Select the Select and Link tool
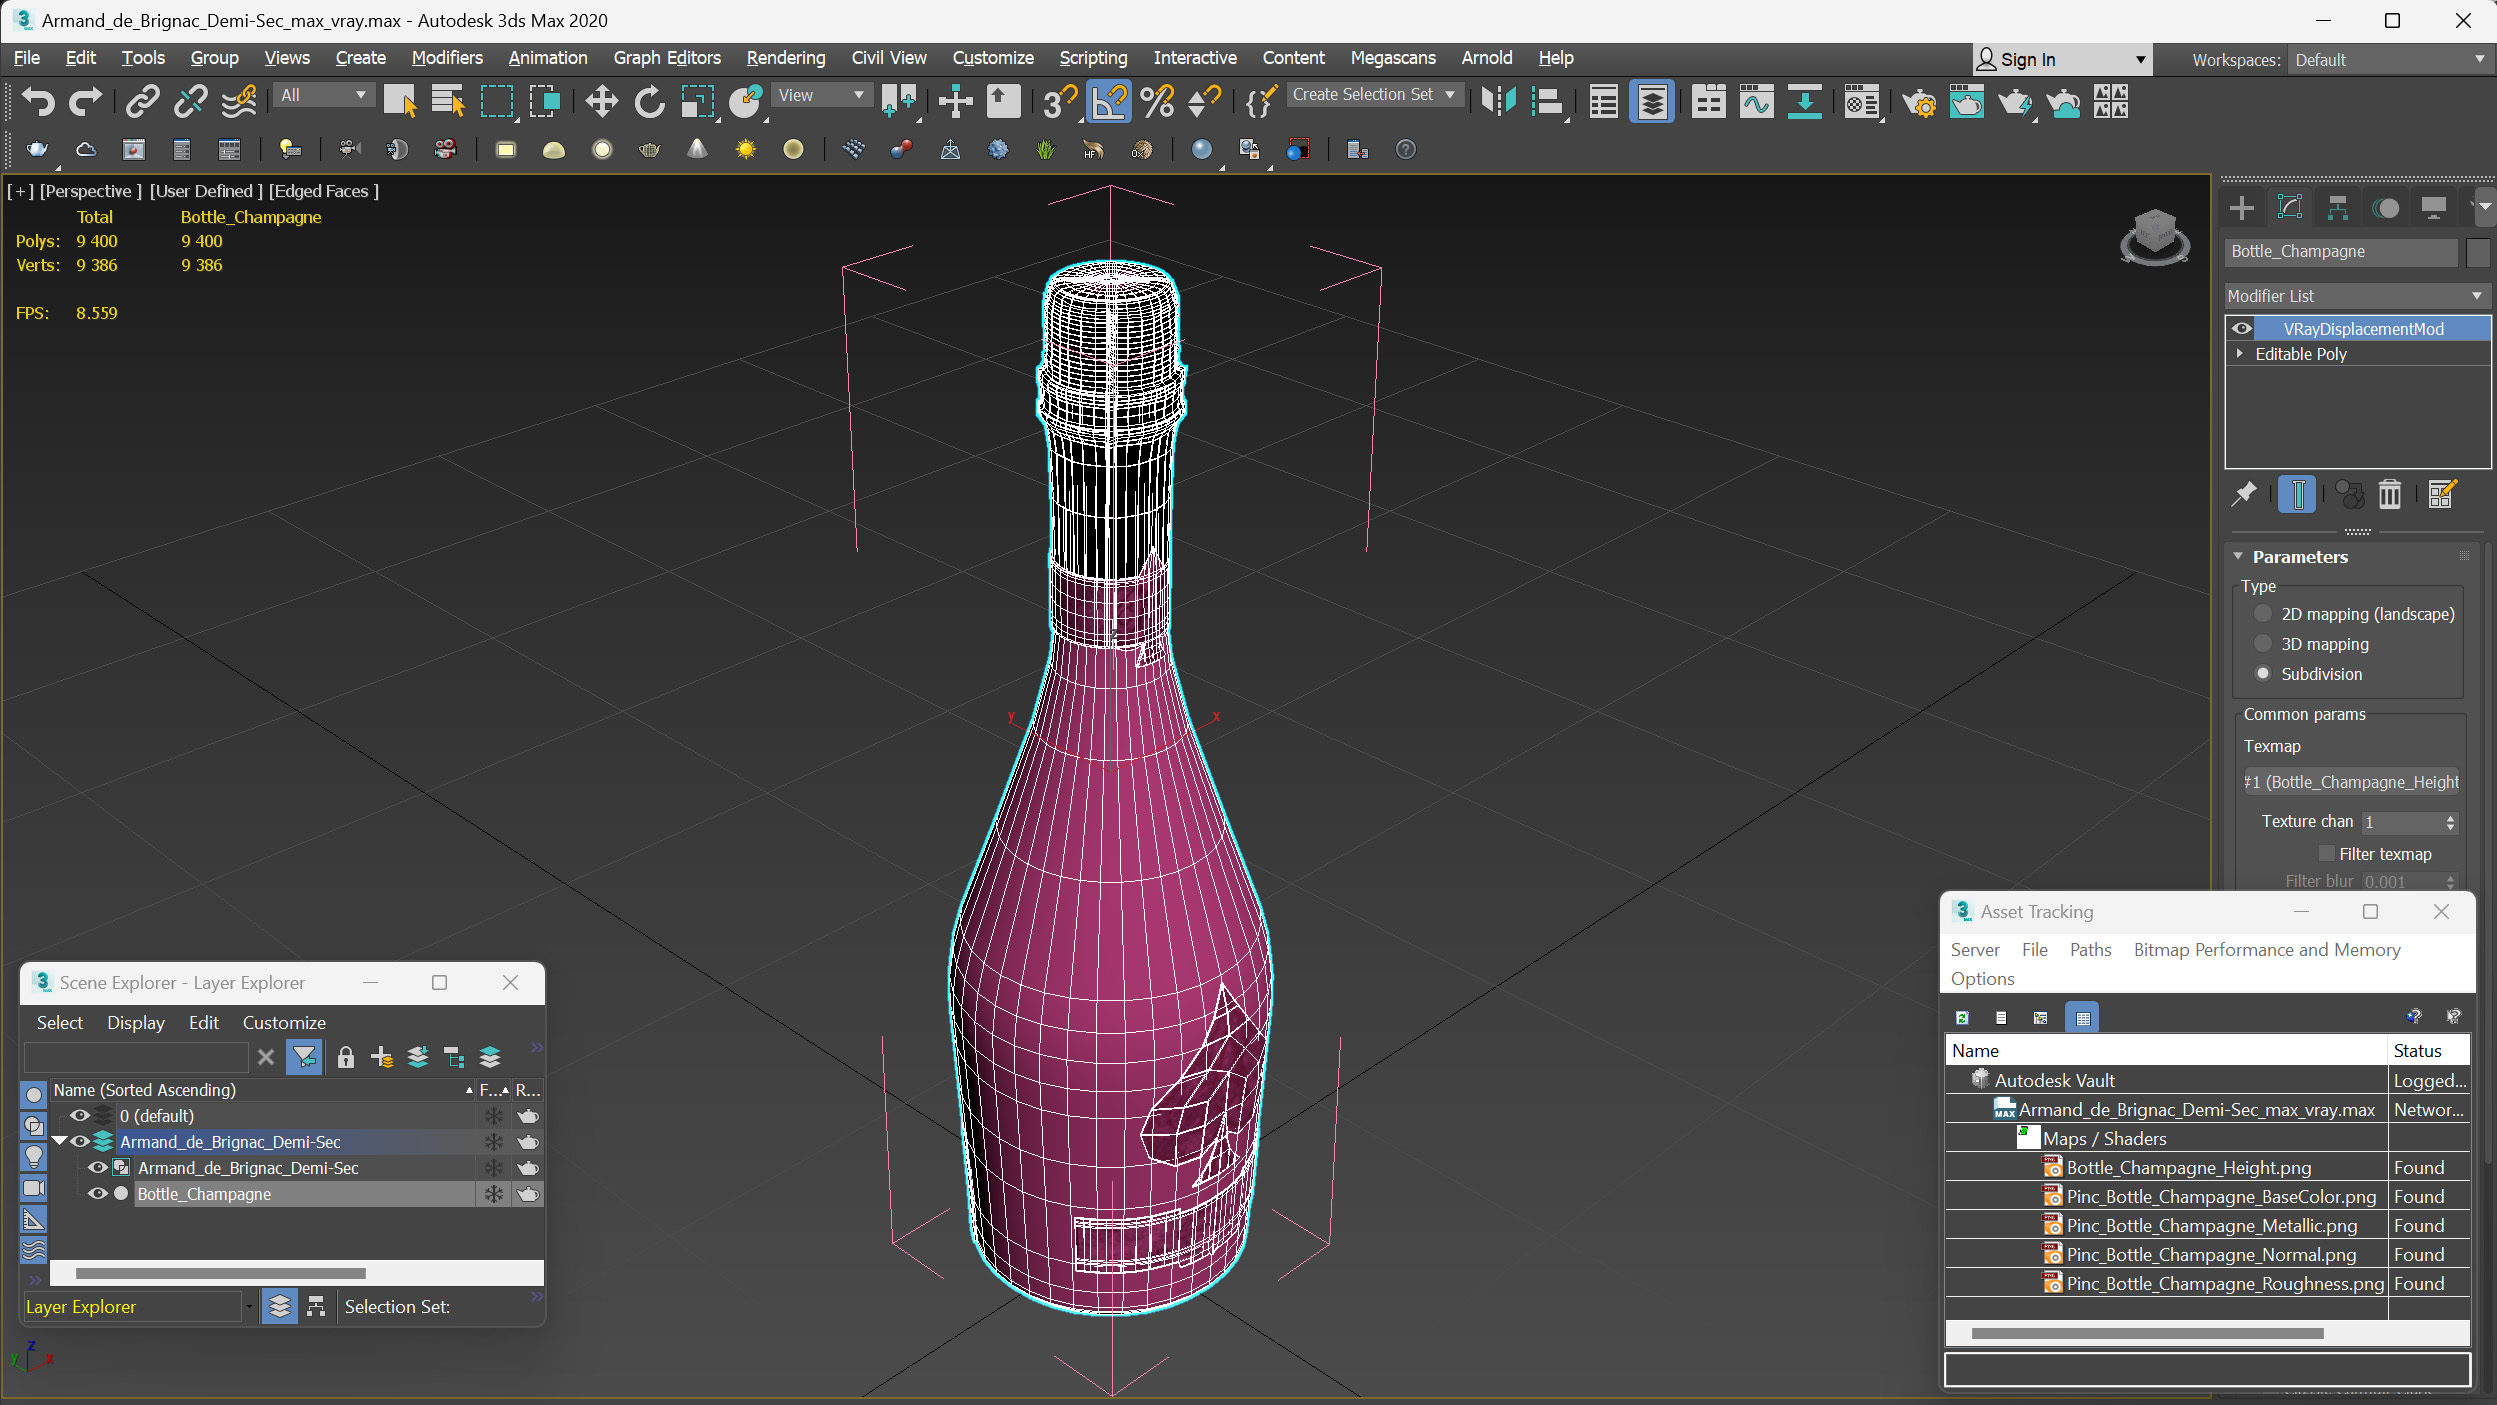2497x1405 pixels. [142, 101]
